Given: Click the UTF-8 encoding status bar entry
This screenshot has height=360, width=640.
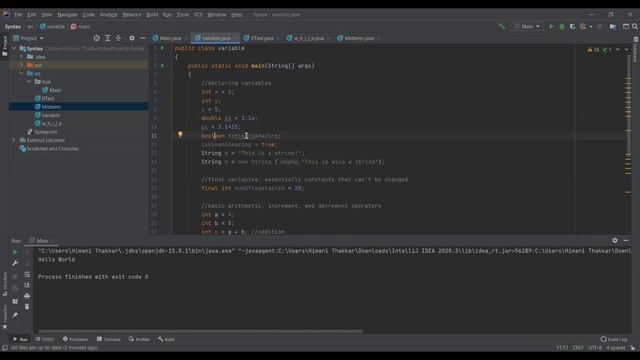Looking at the screenshot, I should (595, 348).
